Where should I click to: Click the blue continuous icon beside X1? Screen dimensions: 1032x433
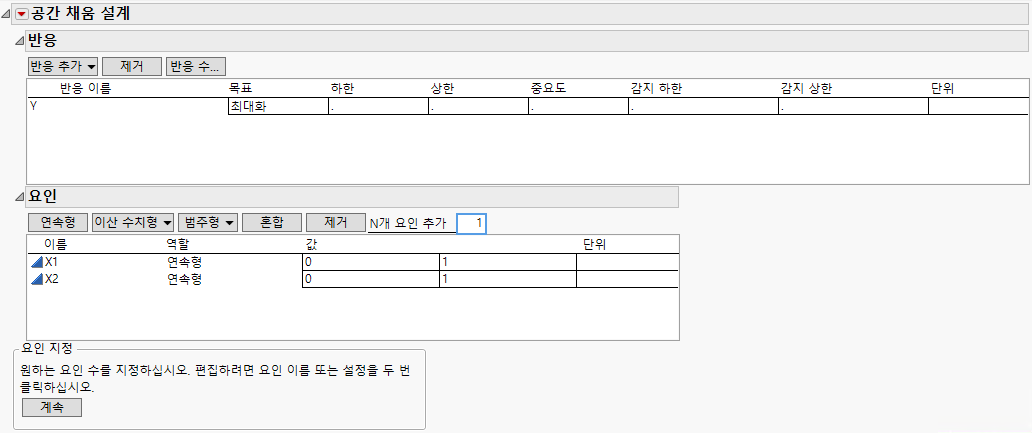click(x=36, y=262)
